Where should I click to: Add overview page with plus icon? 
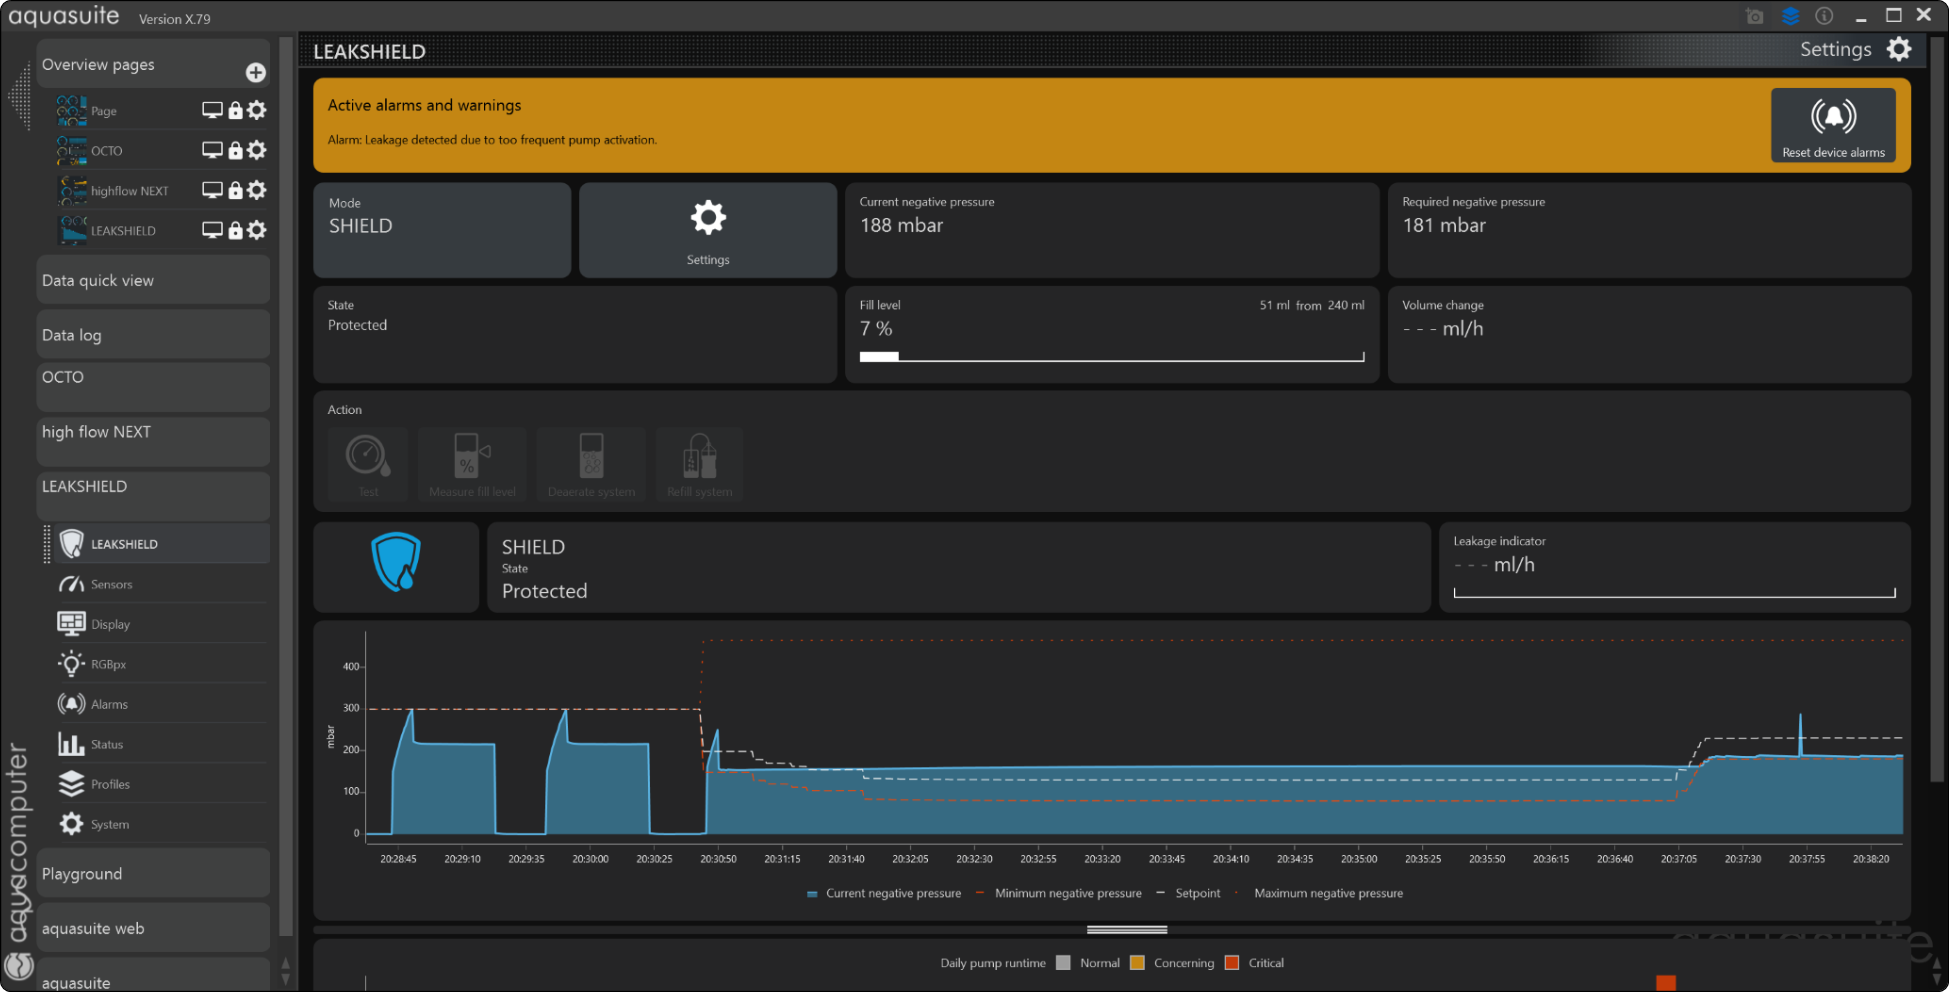pyautogui.click(x=256, y=72)
